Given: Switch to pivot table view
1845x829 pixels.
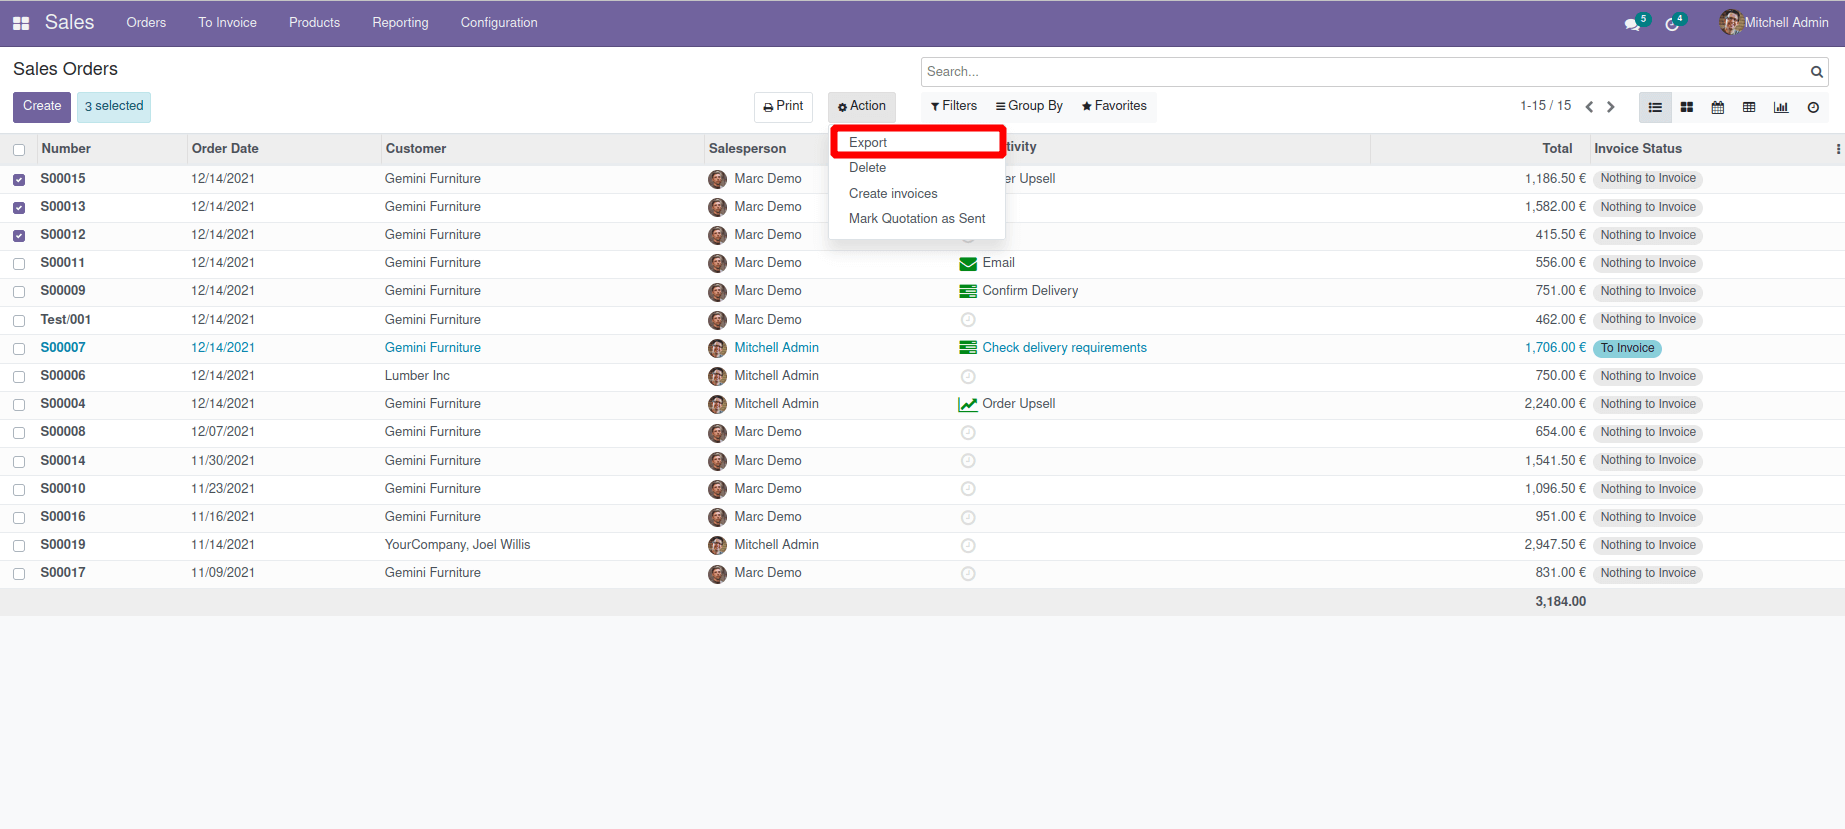Looking at the screenshot, I should point(1749,107).
